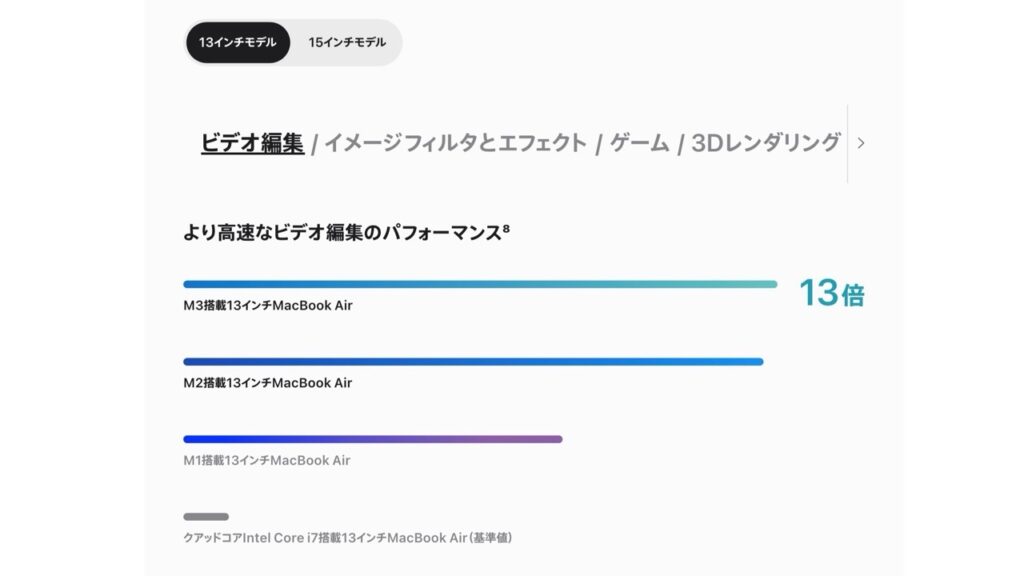The image size is (1024, 576).
Task: Switch to the 15インチモデル segment
Action: tap(346, 43)
